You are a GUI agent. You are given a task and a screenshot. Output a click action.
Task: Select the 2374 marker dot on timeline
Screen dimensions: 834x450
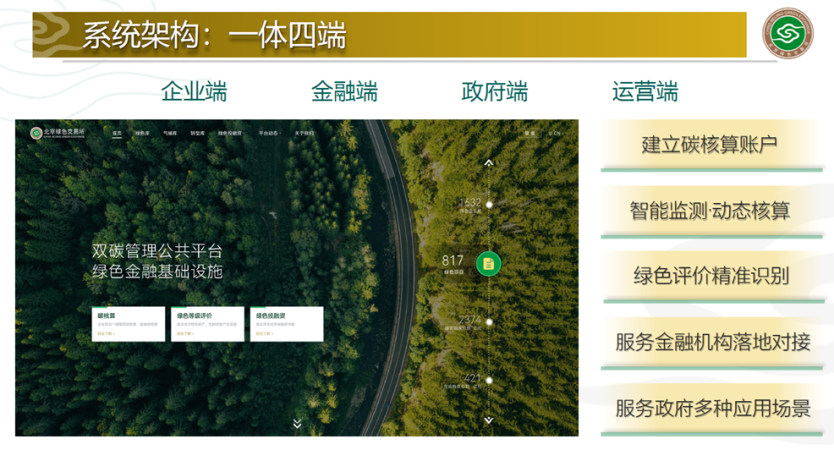489,322
